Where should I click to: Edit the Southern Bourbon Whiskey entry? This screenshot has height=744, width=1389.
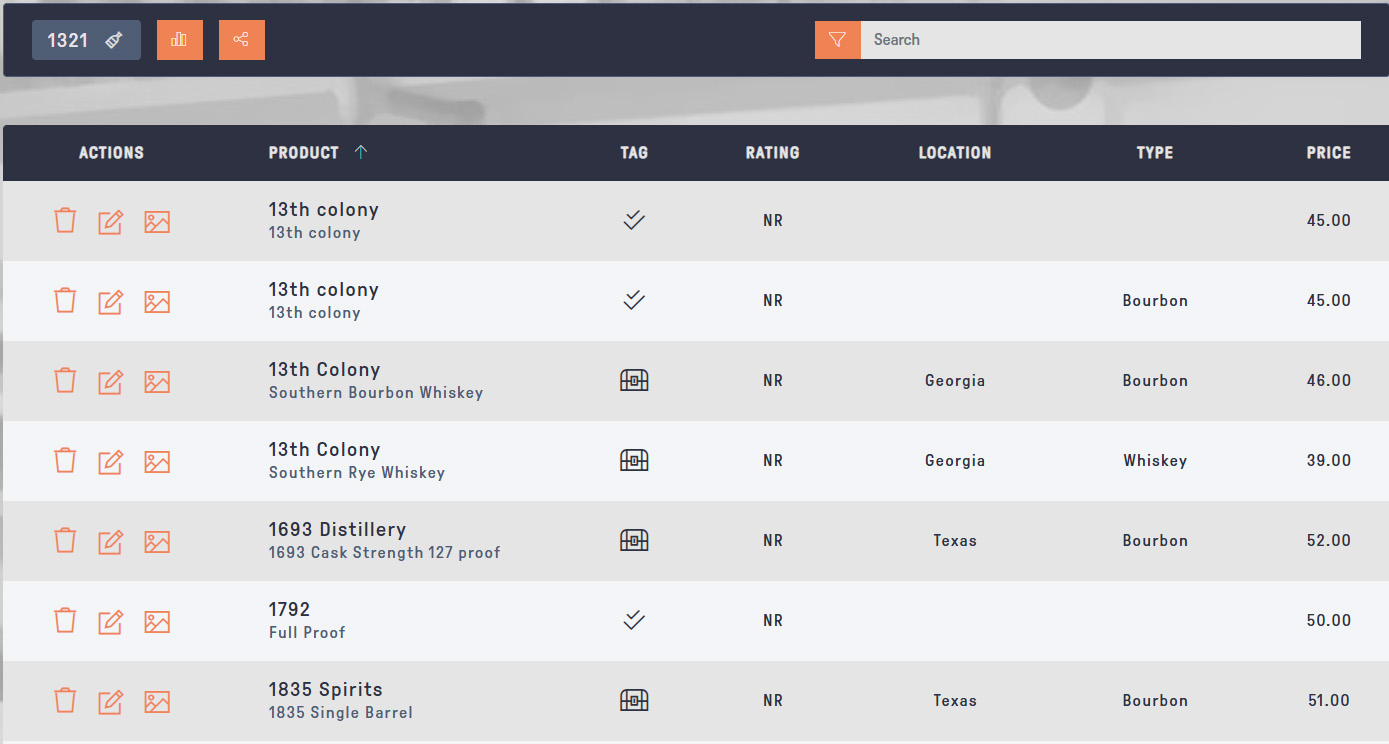coord(111,381)
